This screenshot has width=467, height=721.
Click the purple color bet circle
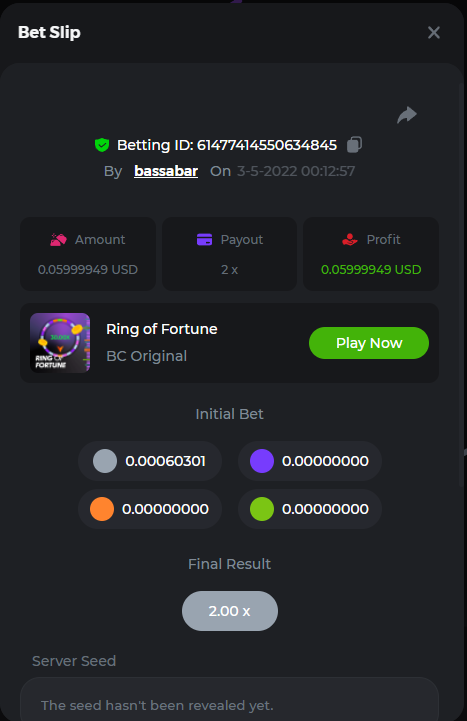pos(262,461)
